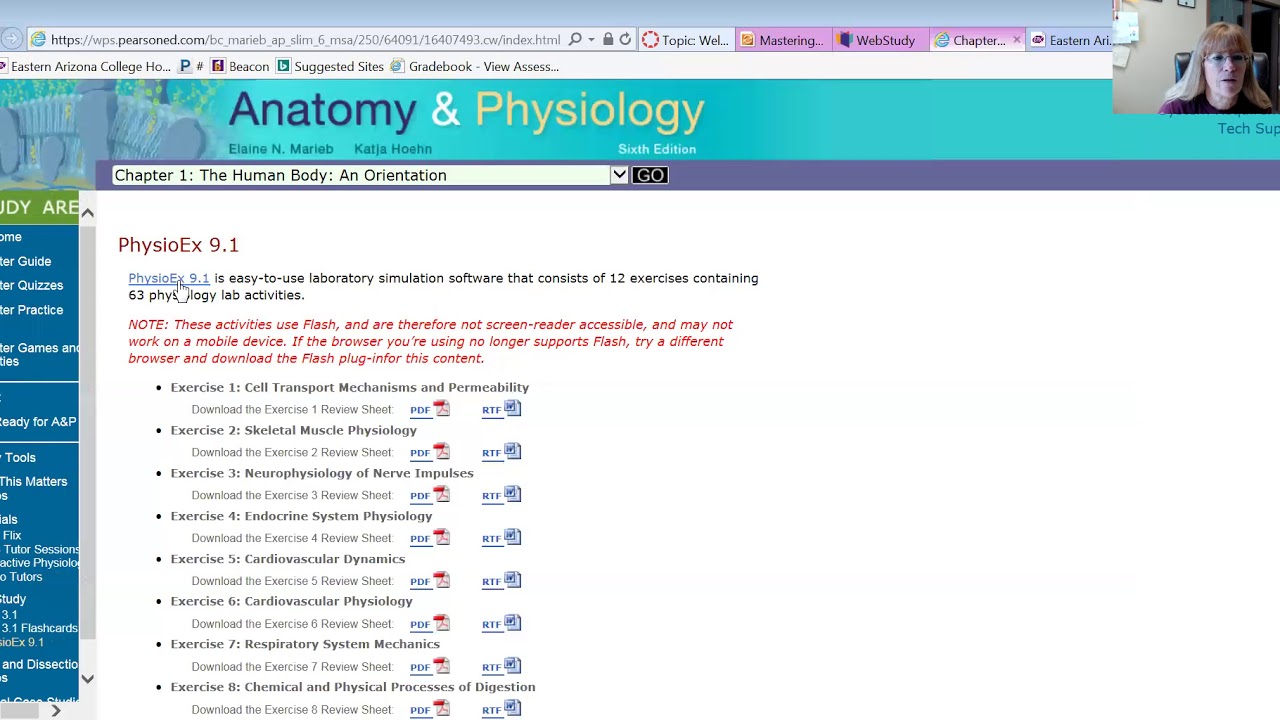The image size is (1280, 720).
Task: Open Chapter Practice sidebar item
Action: tap(31, 310)
